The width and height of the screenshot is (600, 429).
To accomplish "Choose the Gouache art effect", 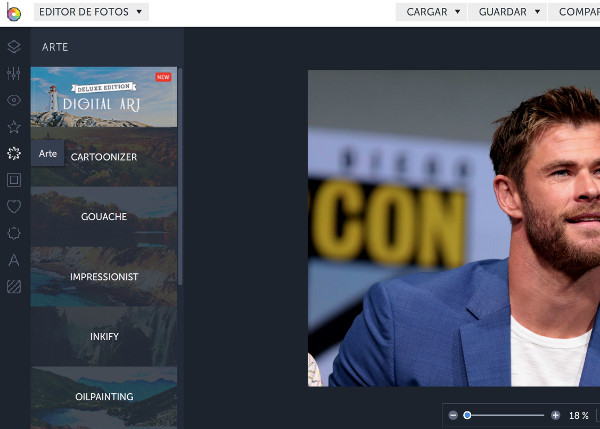I will pos(104,216).
